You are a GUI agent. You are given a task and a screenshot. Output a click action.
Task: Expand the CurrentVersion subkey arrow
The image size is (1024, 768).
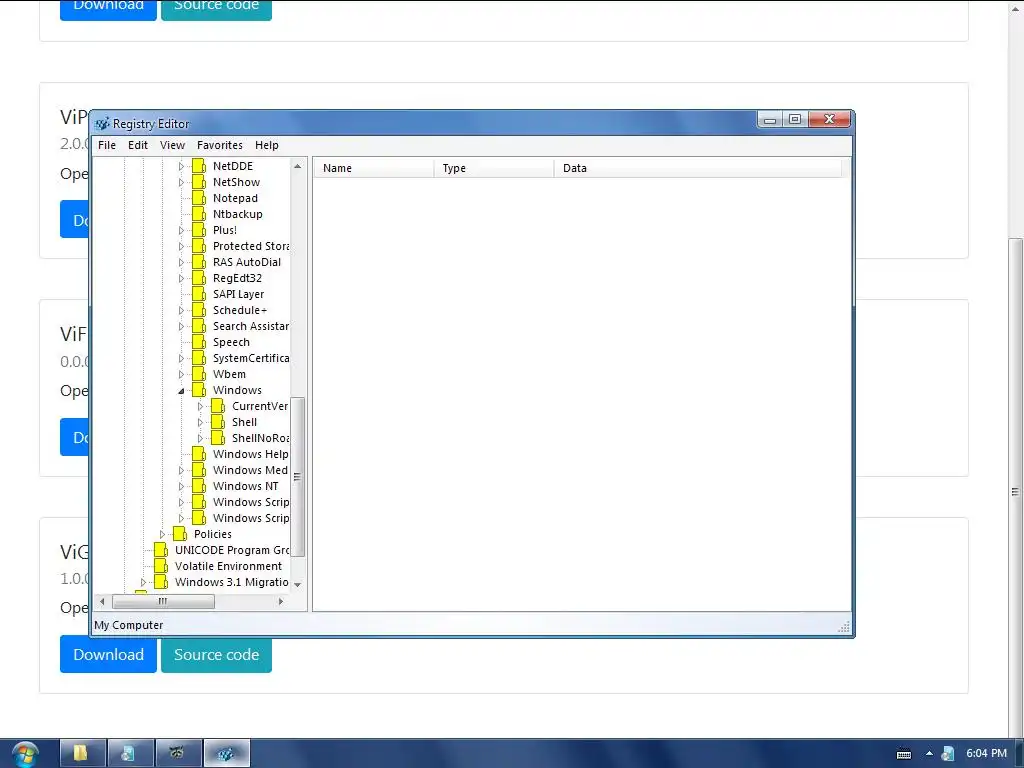click(200, 406)
